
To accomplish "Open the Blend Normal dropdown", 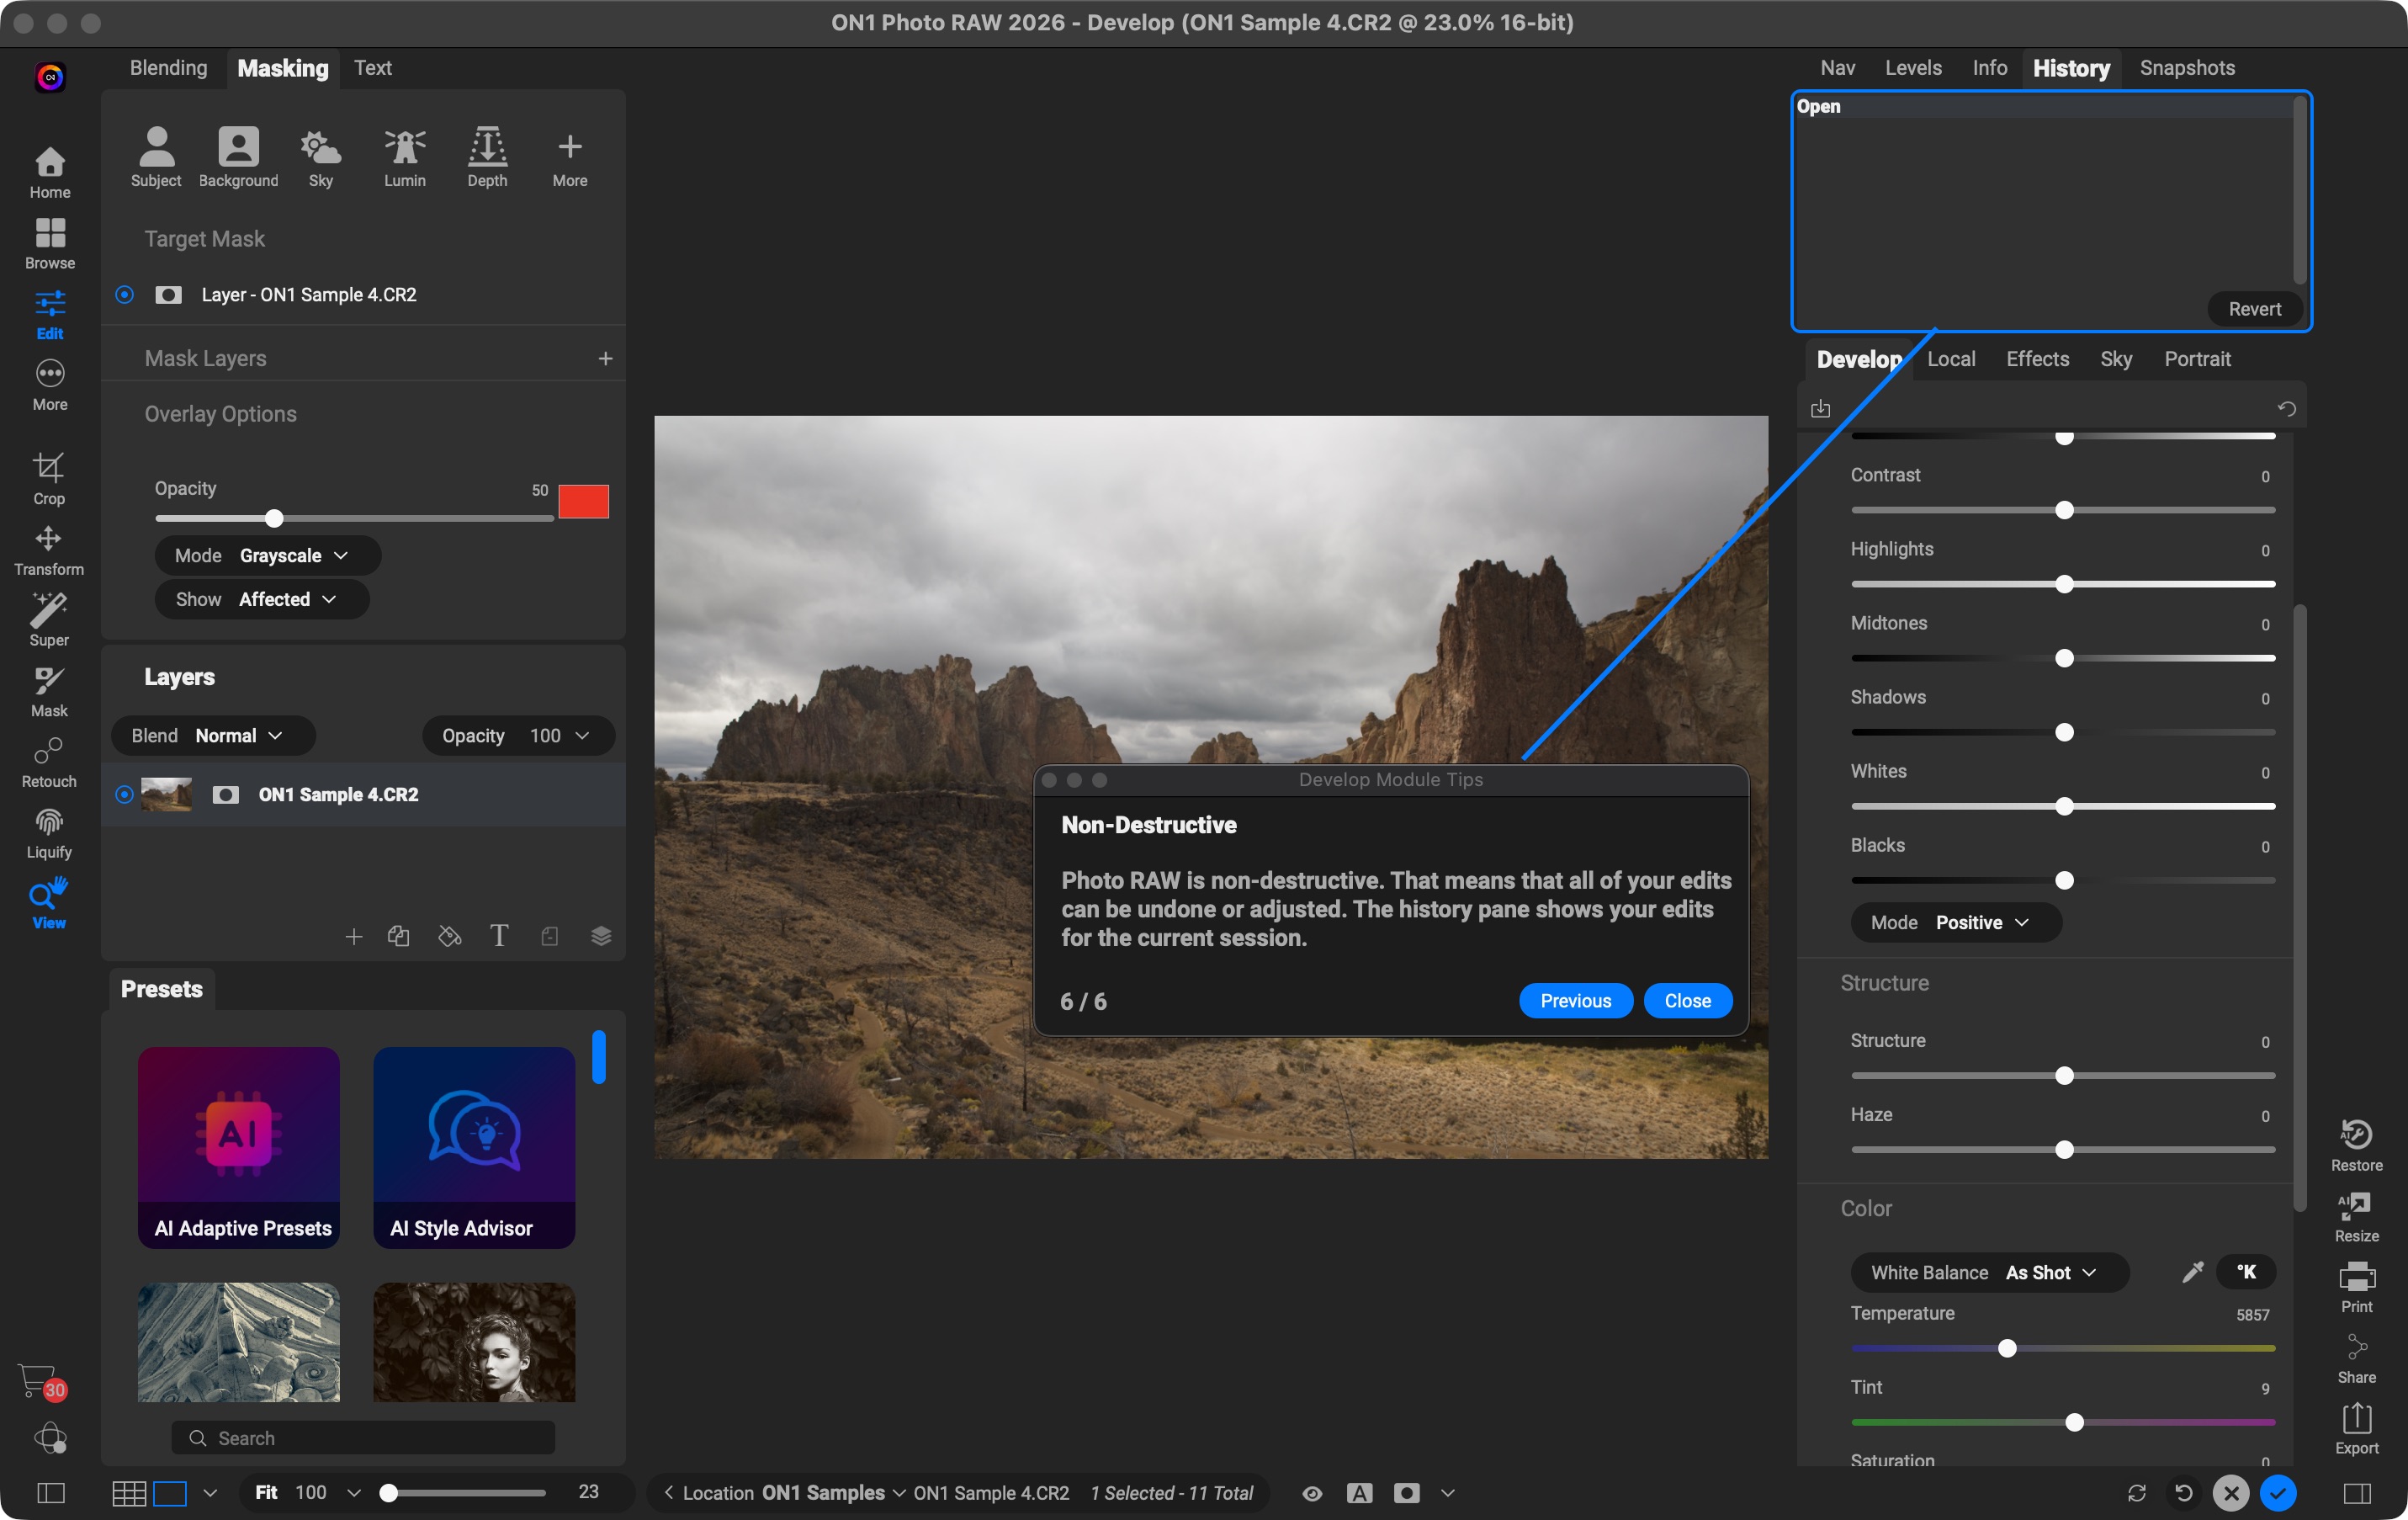I will point(212,736).
